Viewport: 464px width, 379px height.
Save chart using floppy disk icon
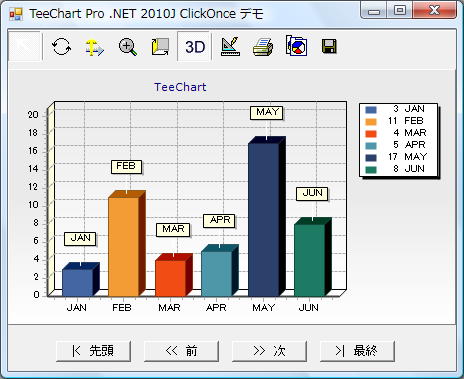pyautogui.click(x=329, y=46)
